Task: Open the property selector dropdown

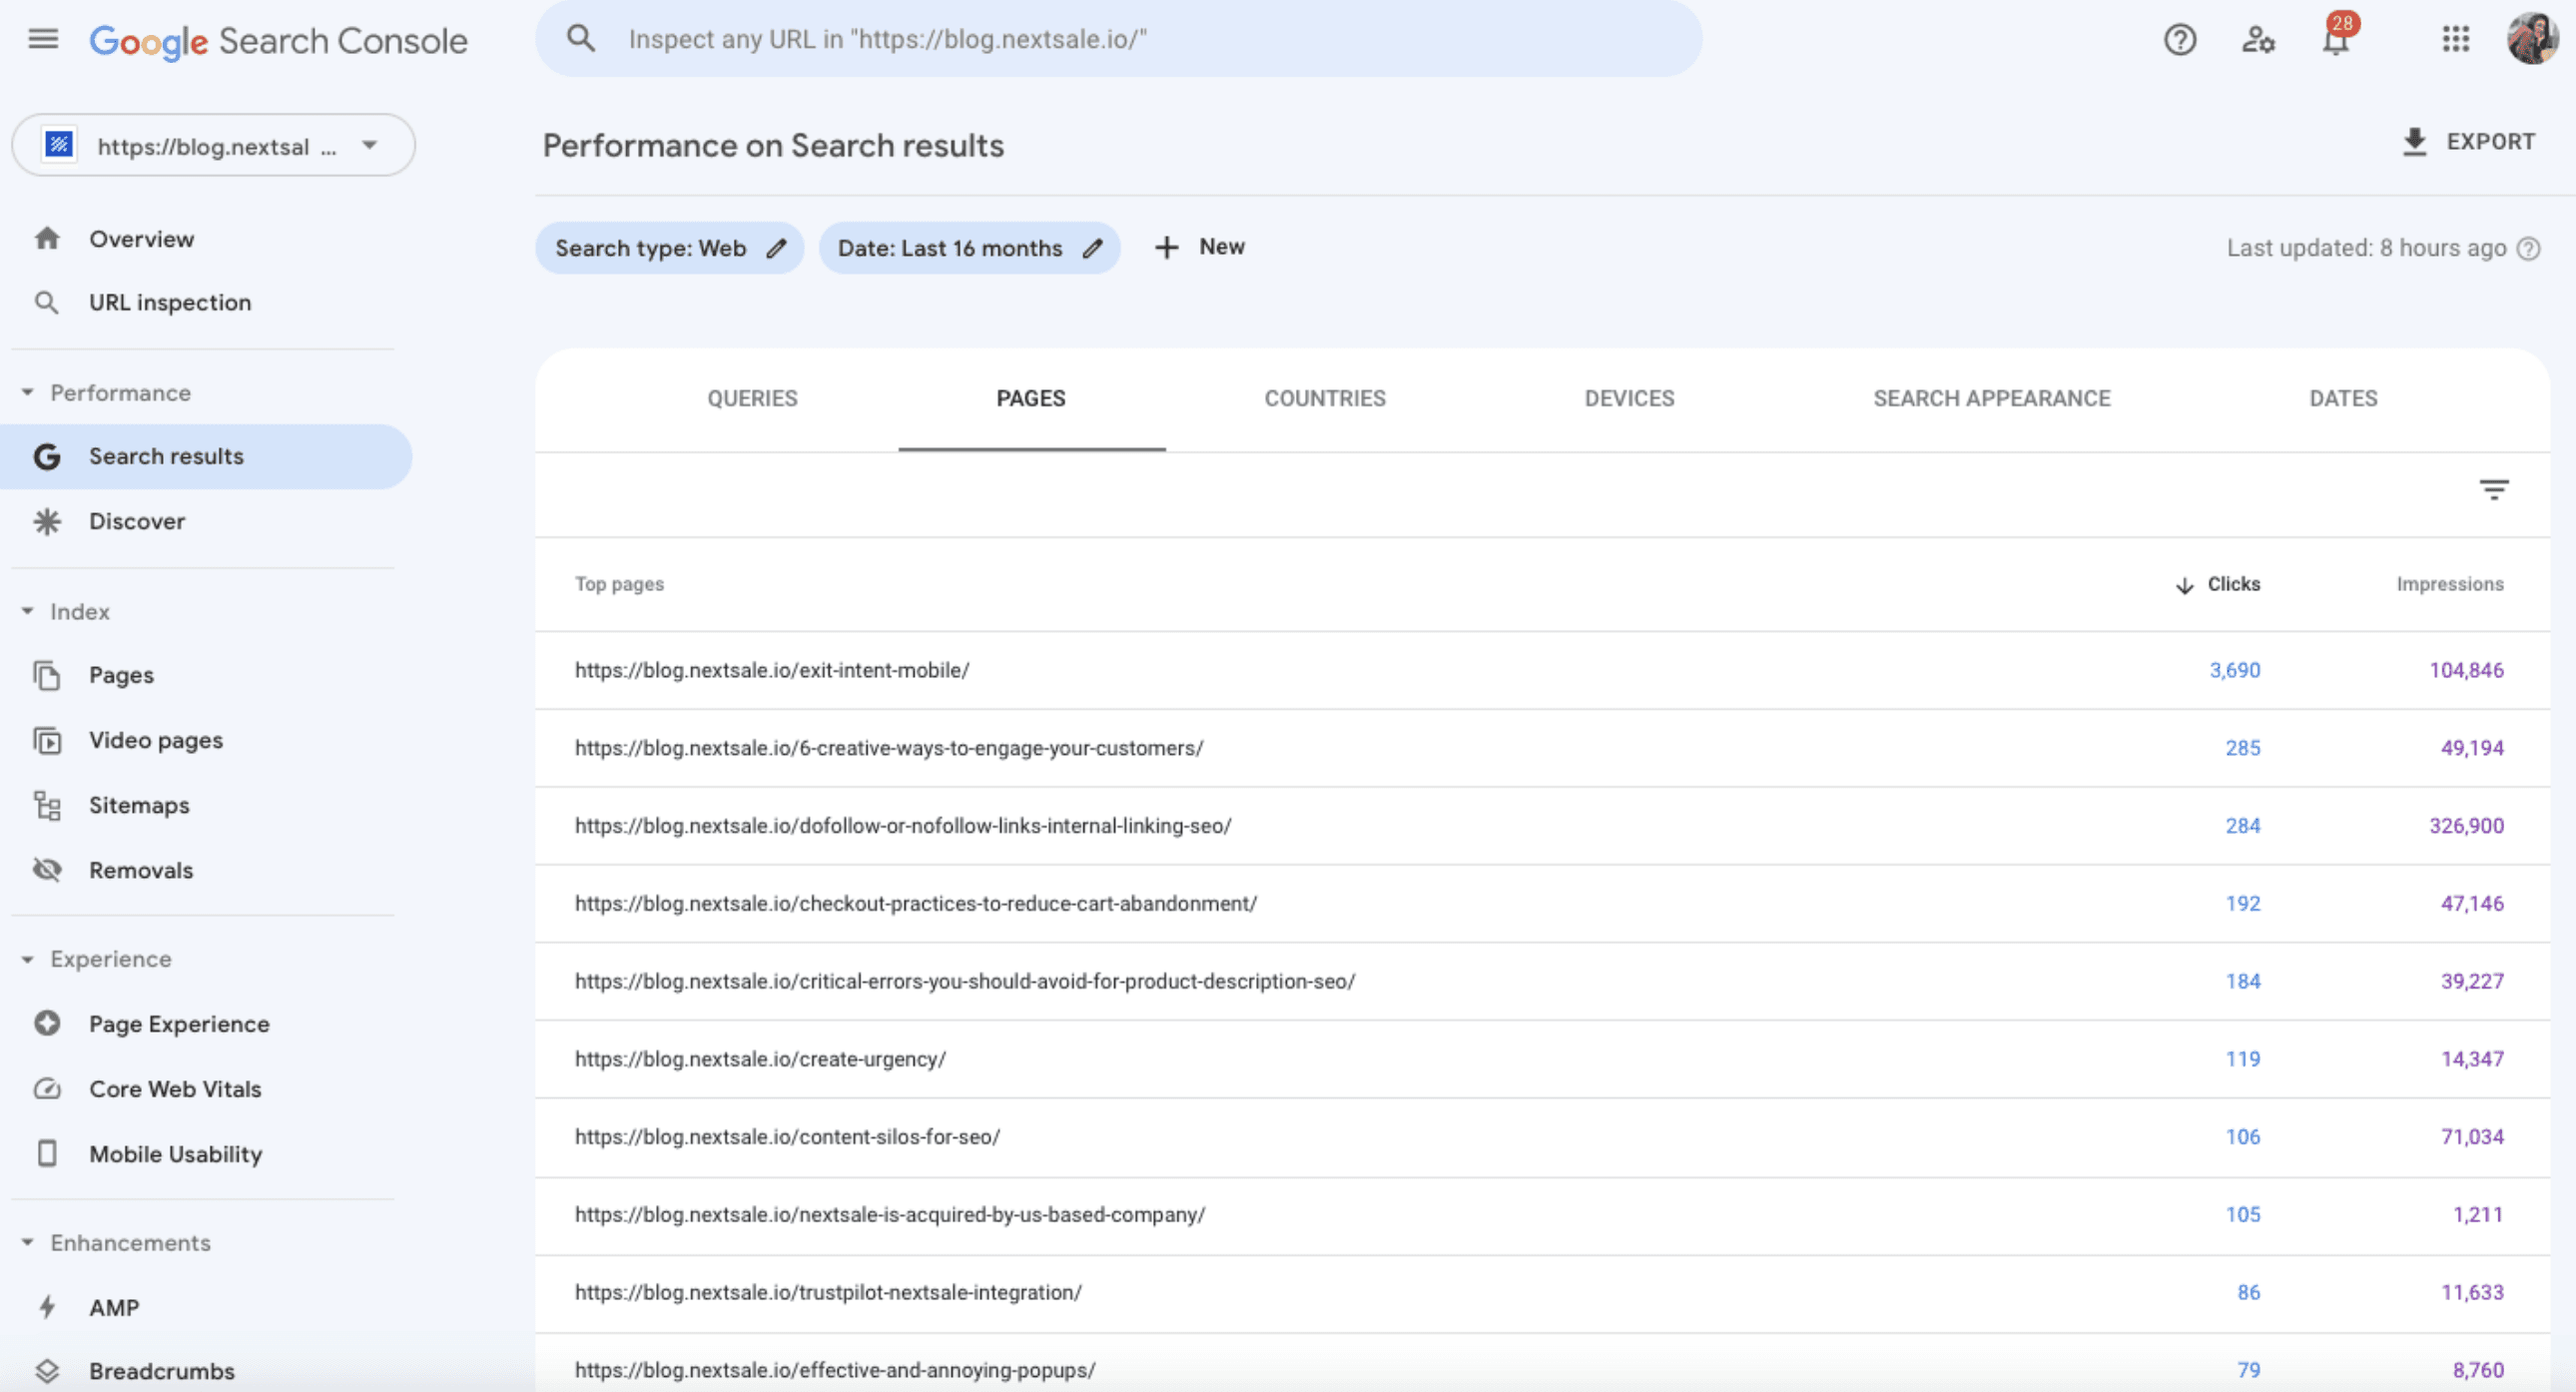Action: coord(369,145)
